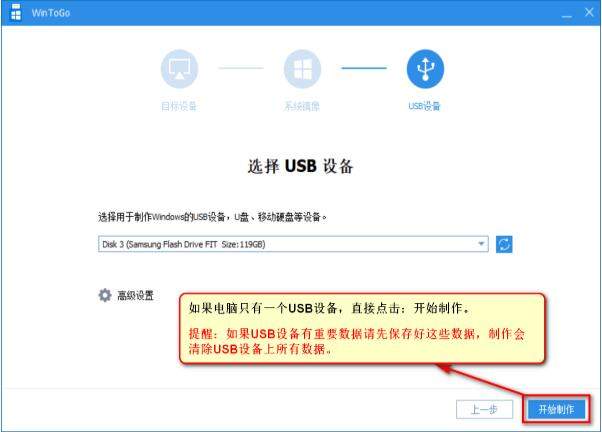Select the Disk 3 Samsung Flash Drive field
The image size is (602, 432).
point(293,244)
